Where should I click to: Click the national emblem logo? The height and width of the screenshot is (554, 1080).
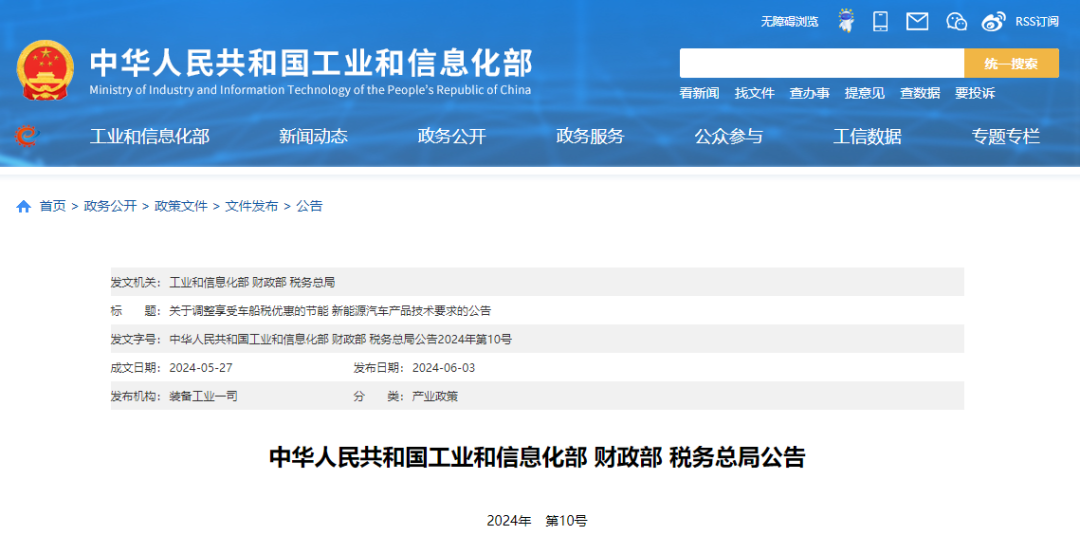tap(45, 69)
